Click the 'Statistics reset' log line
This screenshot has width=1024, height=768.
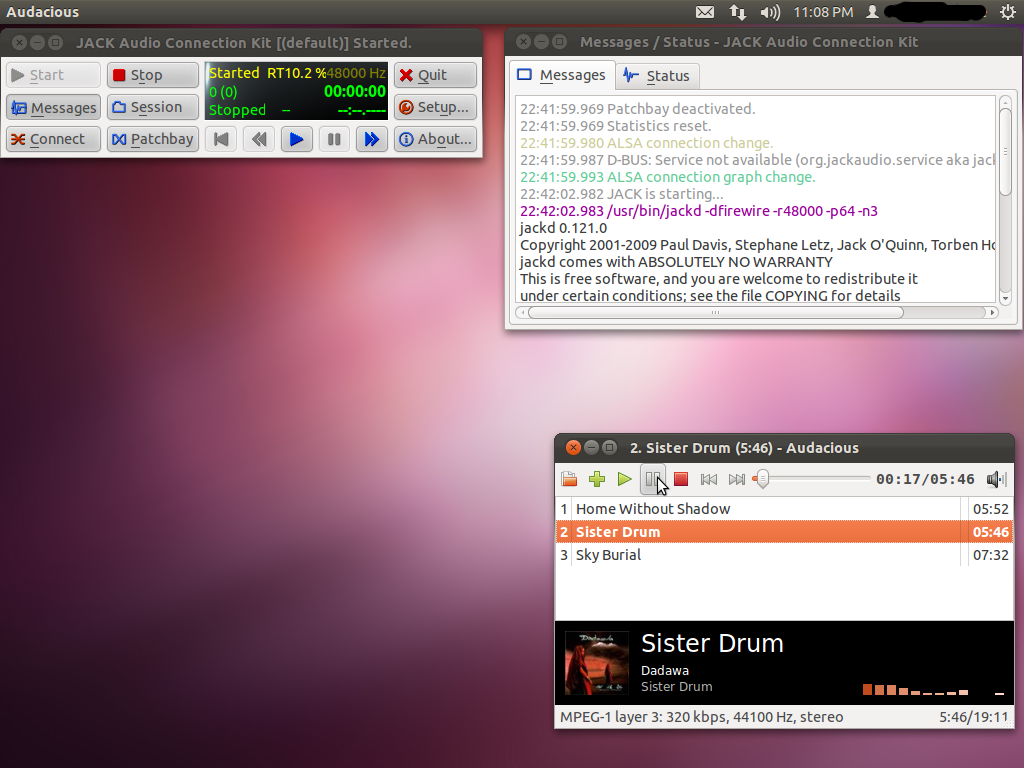coord(616,126)
